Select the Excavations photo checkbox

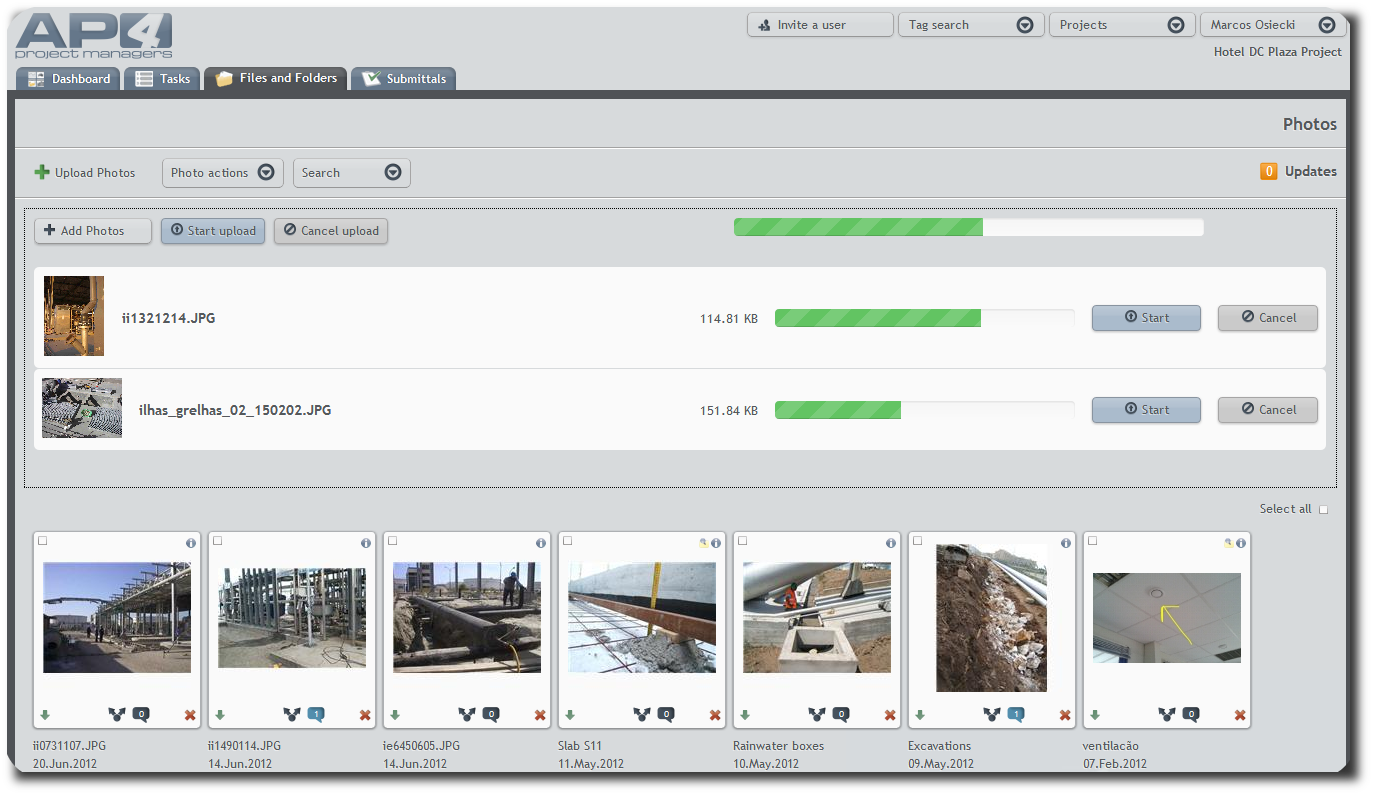click(x=916, y=541)
